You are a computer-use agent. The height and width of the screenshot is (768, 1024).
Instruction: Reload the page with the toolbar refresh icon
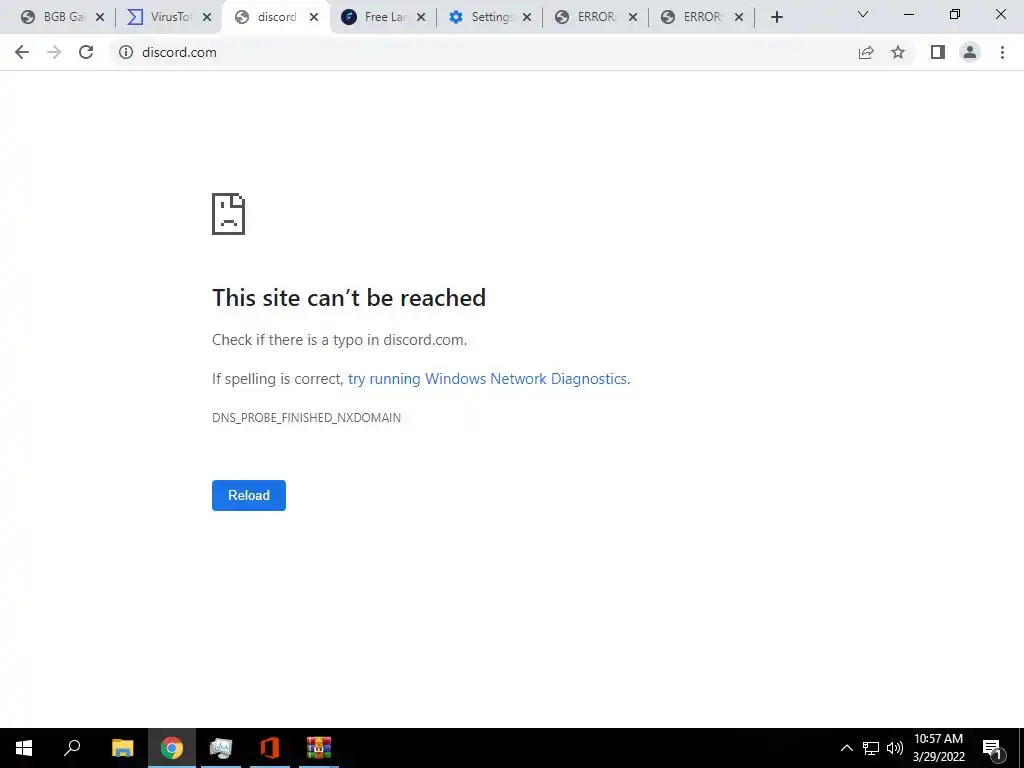(86, 52)
